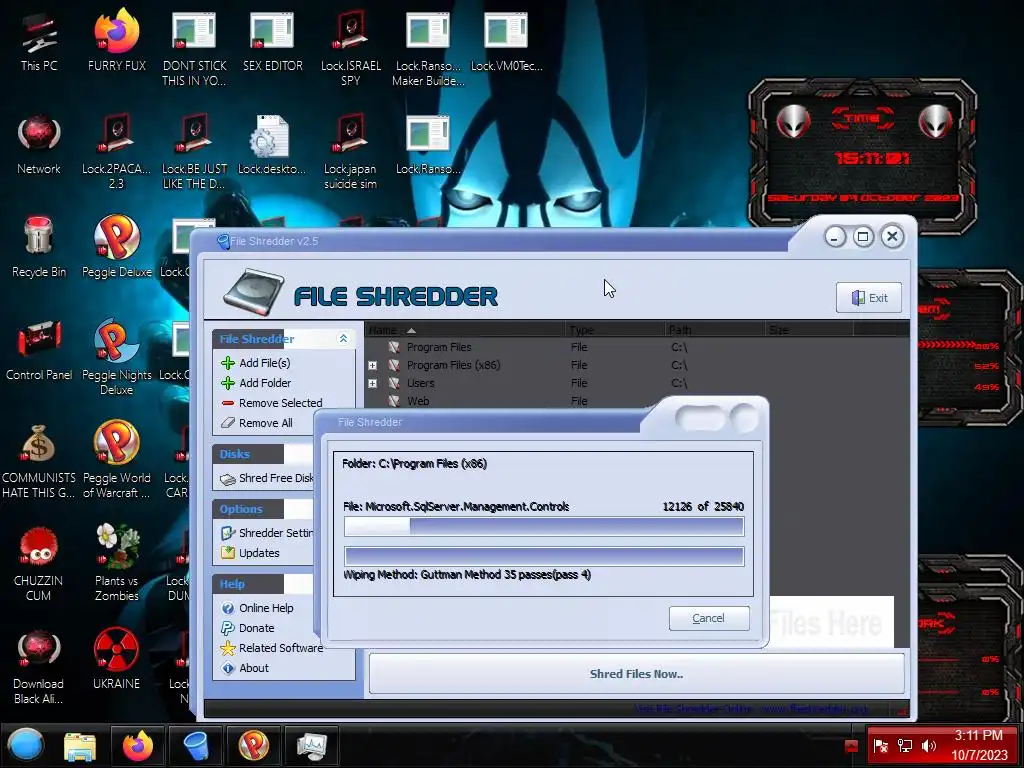Sort list by Path column header

pyautogui.click(x=714, y=330)
